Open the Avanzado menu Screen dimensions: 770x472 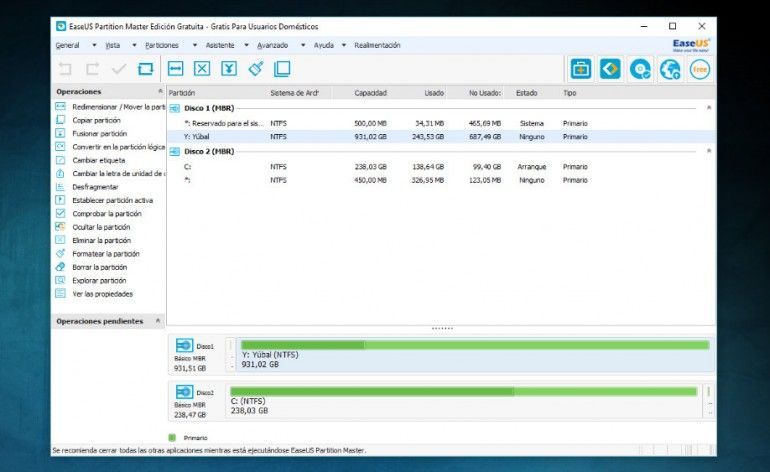[273, 45]
